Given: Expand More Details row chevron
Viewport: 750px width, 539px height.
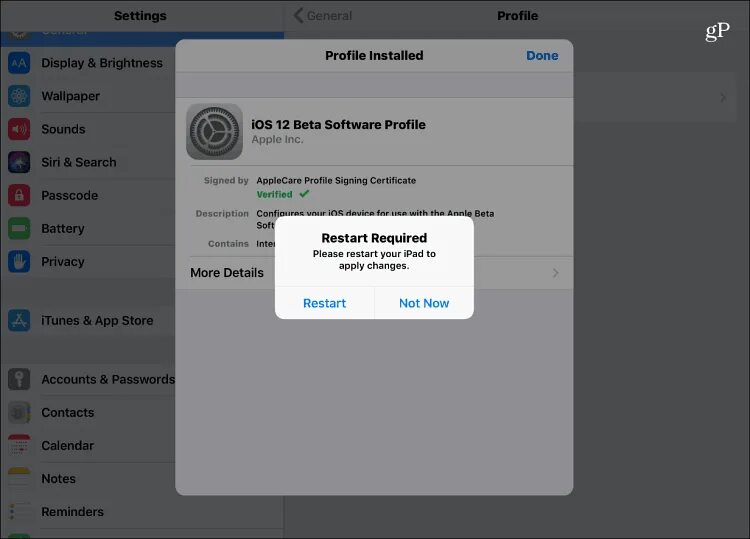Looking at the screenshot, I should coord(555,273).
